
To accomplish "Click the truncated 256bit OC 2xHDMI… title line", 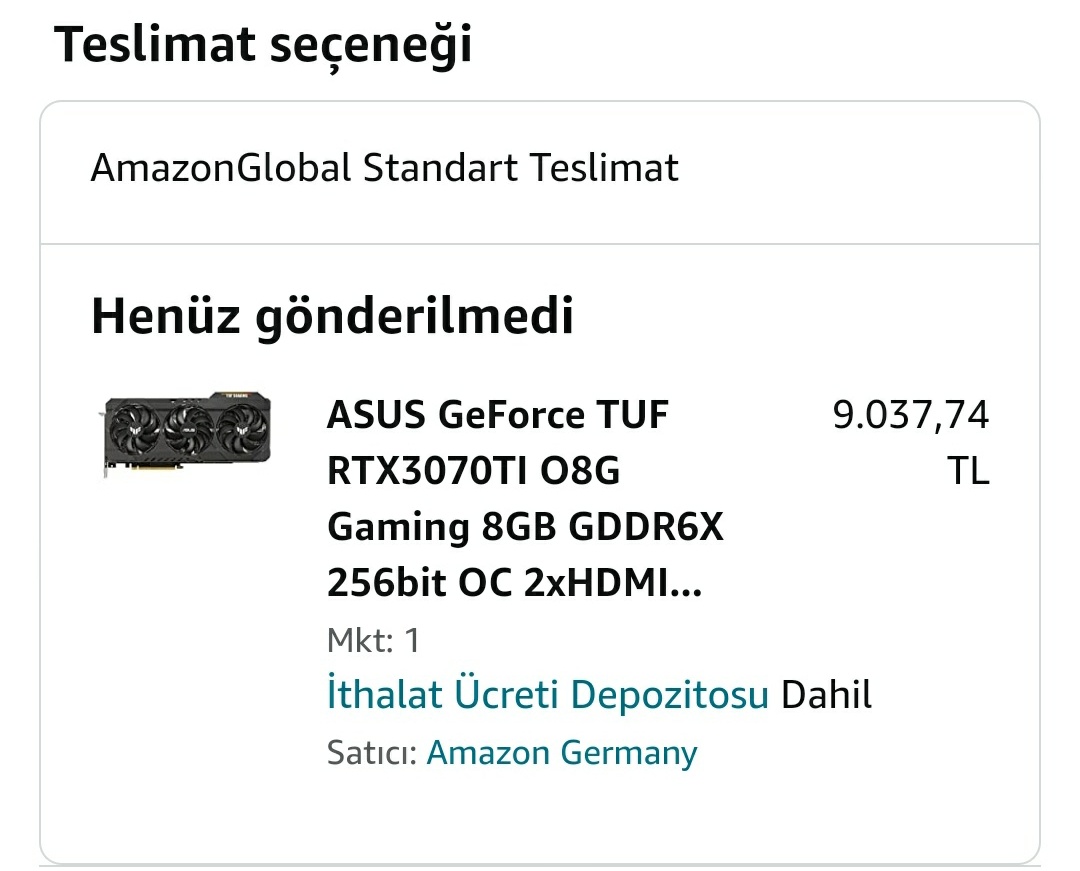I will click(515, 583).
